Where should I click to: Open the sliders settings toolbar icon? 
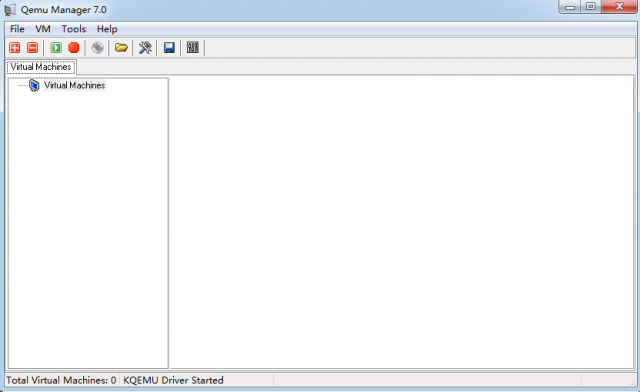193,48
